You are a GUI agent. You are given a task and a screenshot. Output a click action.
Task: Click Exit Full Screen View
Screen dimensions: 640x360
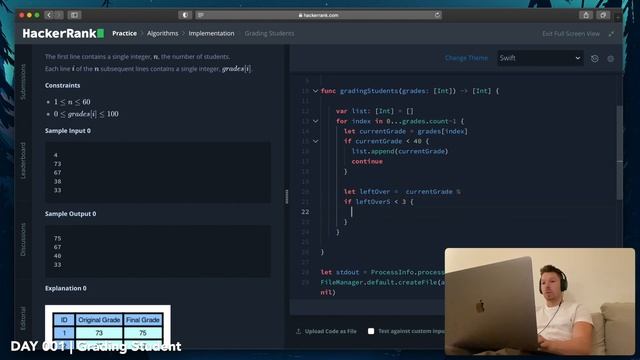pyautogui.click(x=571, y=34)
